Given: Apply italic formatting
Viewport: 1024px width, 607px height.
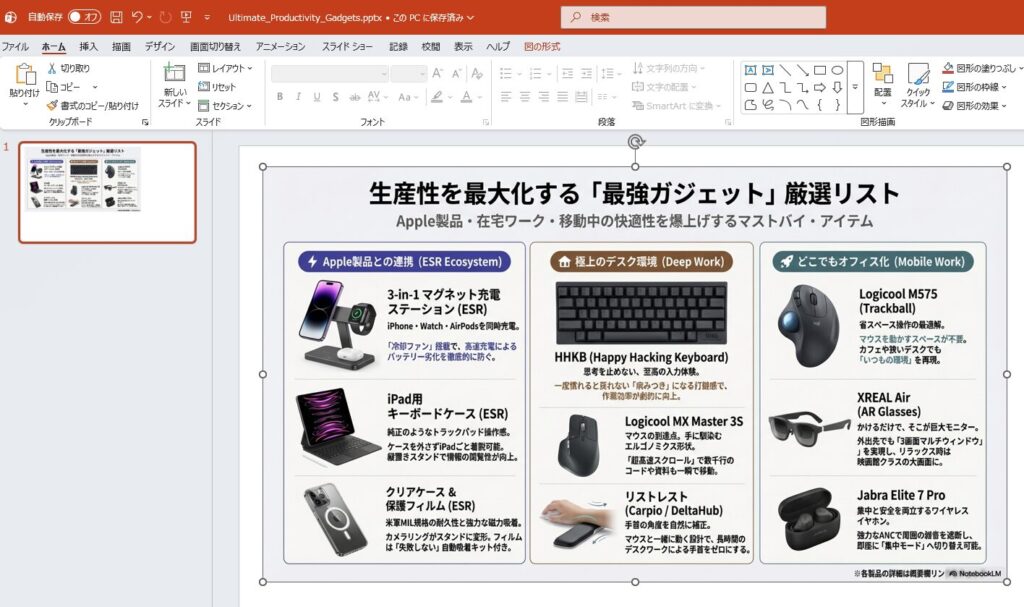Looking at the screenshot, I should 299,95.
